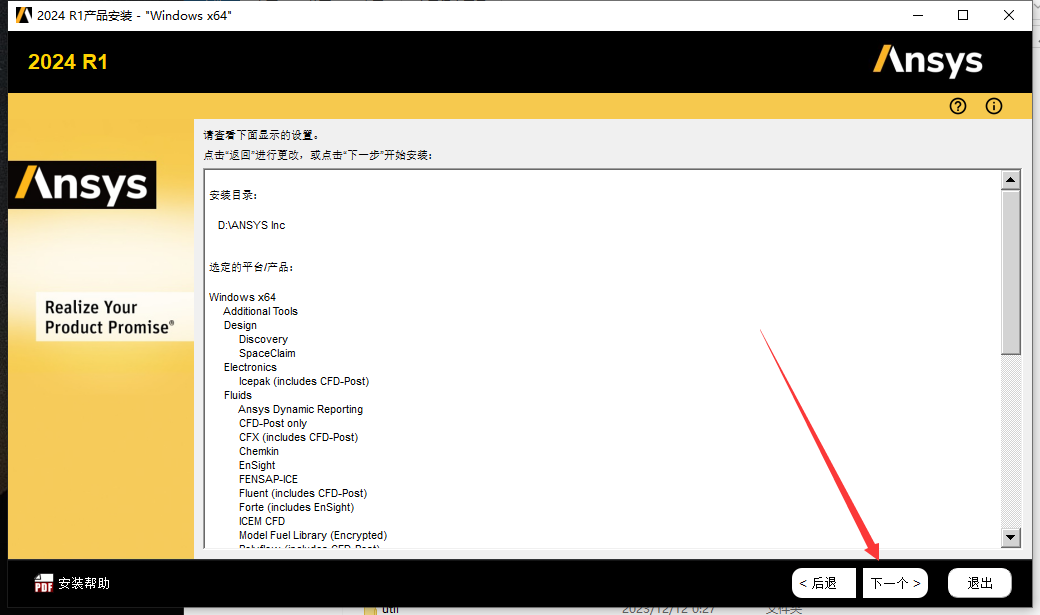Click the 退出 Exit button
1040x615 pixels.
click(x=979, y=582)
